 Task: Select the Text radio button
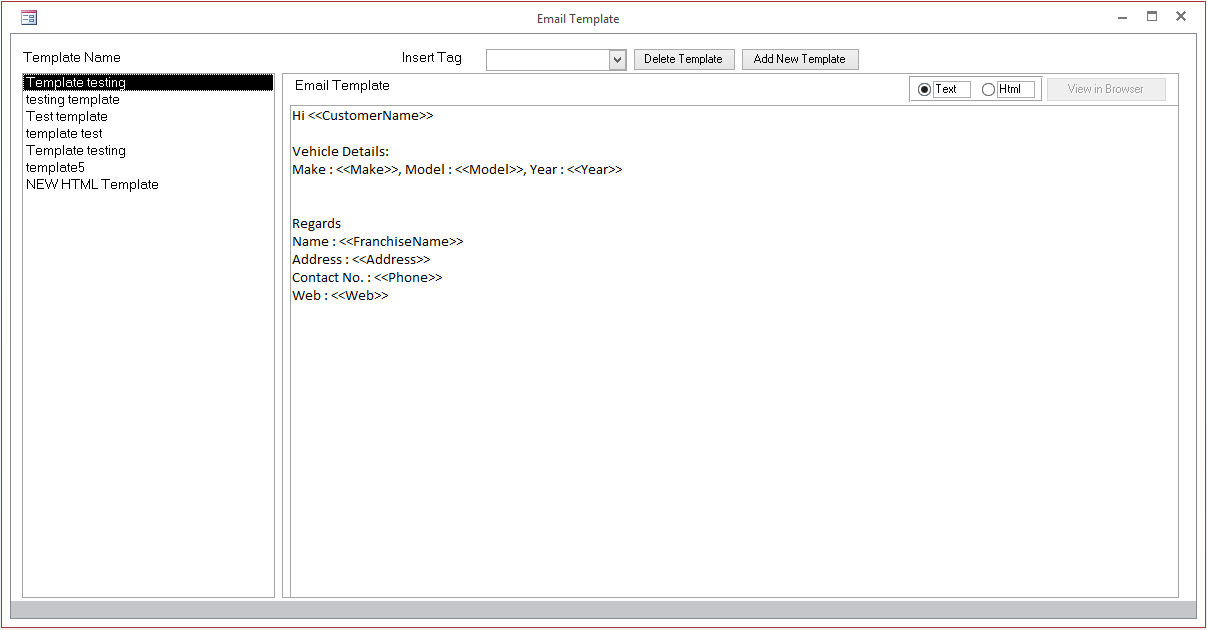(x=924, y=89)
